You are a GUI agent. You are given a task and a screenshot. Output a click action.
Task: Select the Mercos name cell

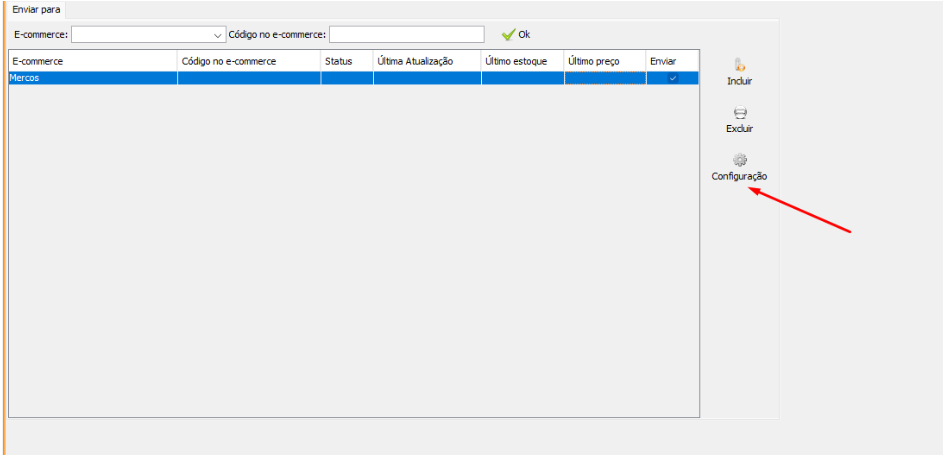tap(93, 78)
